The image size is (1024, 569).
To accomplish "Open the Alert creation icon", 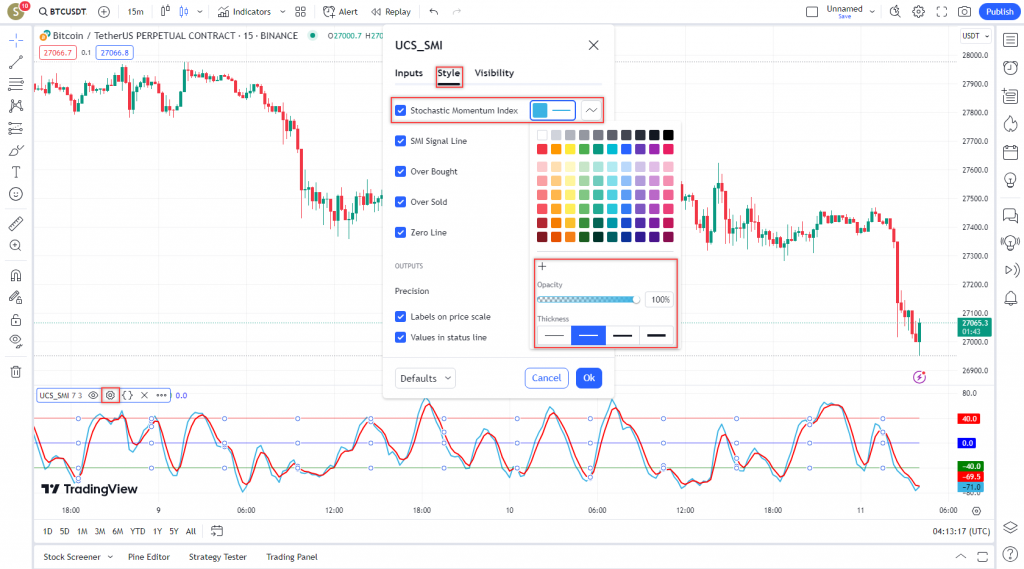I will 340,12.
